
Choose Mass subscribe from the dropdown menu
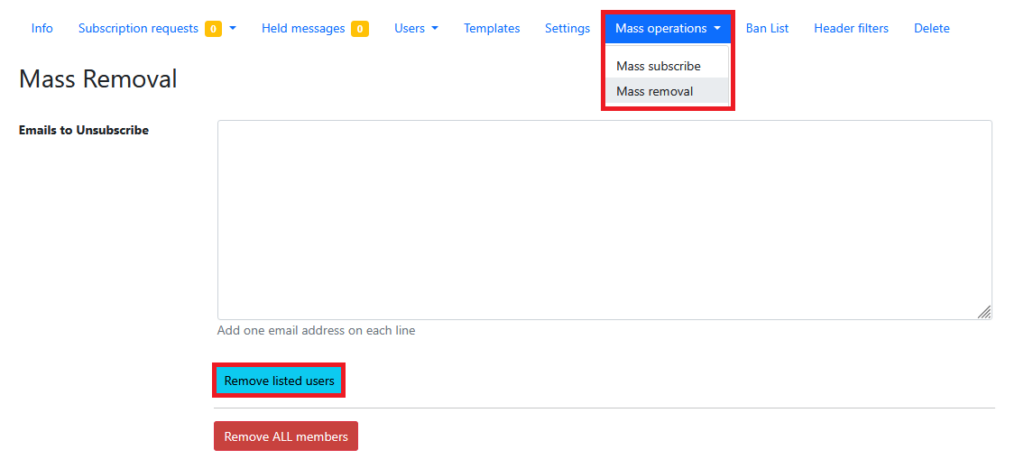click(658, 66)
